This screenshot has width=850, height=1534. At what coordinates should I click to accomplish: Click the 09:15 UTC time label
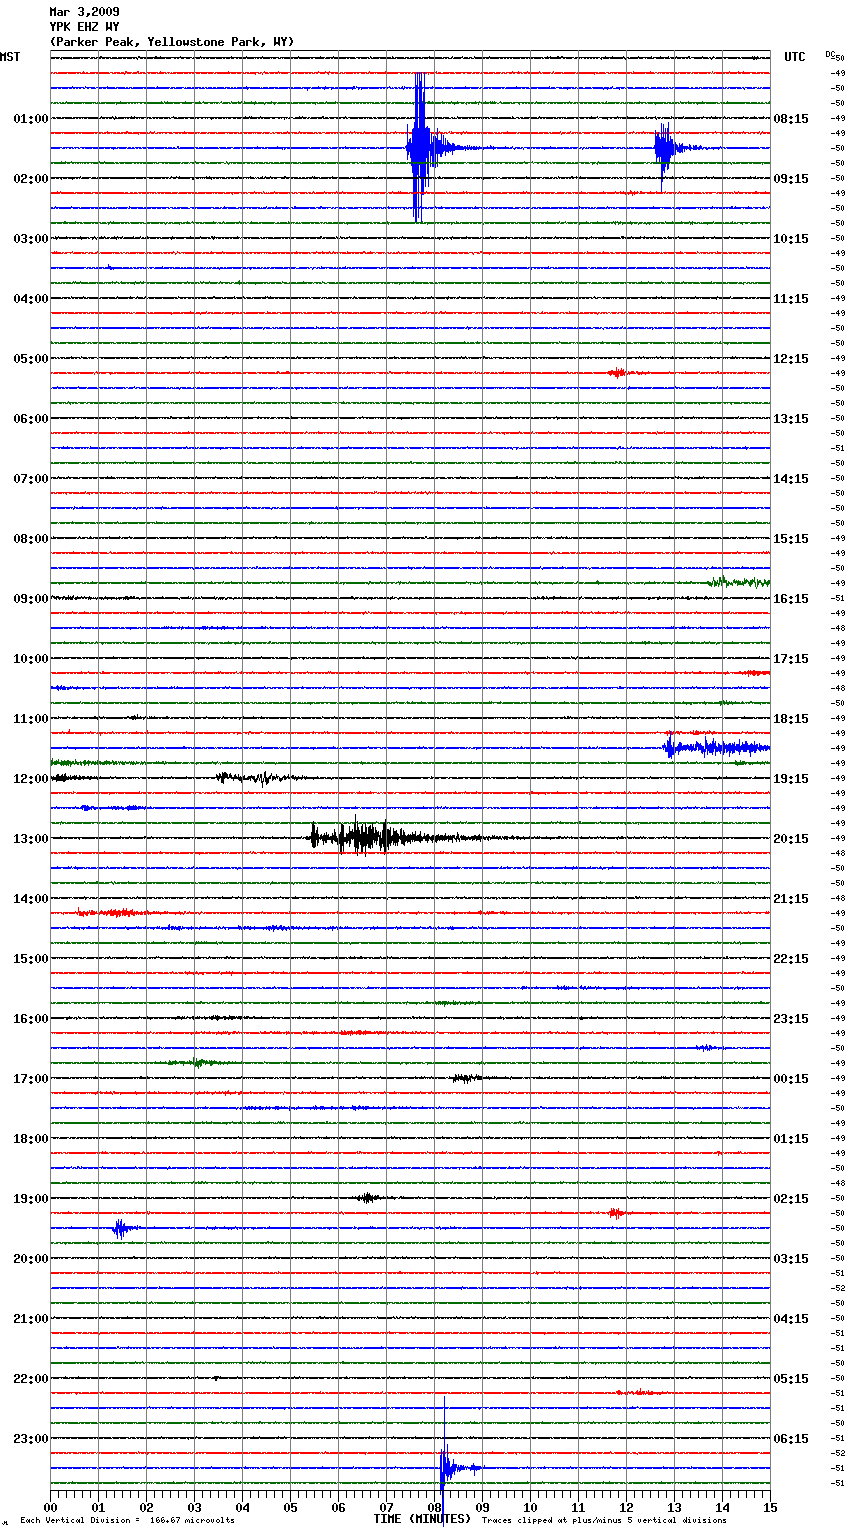point(791,179)
